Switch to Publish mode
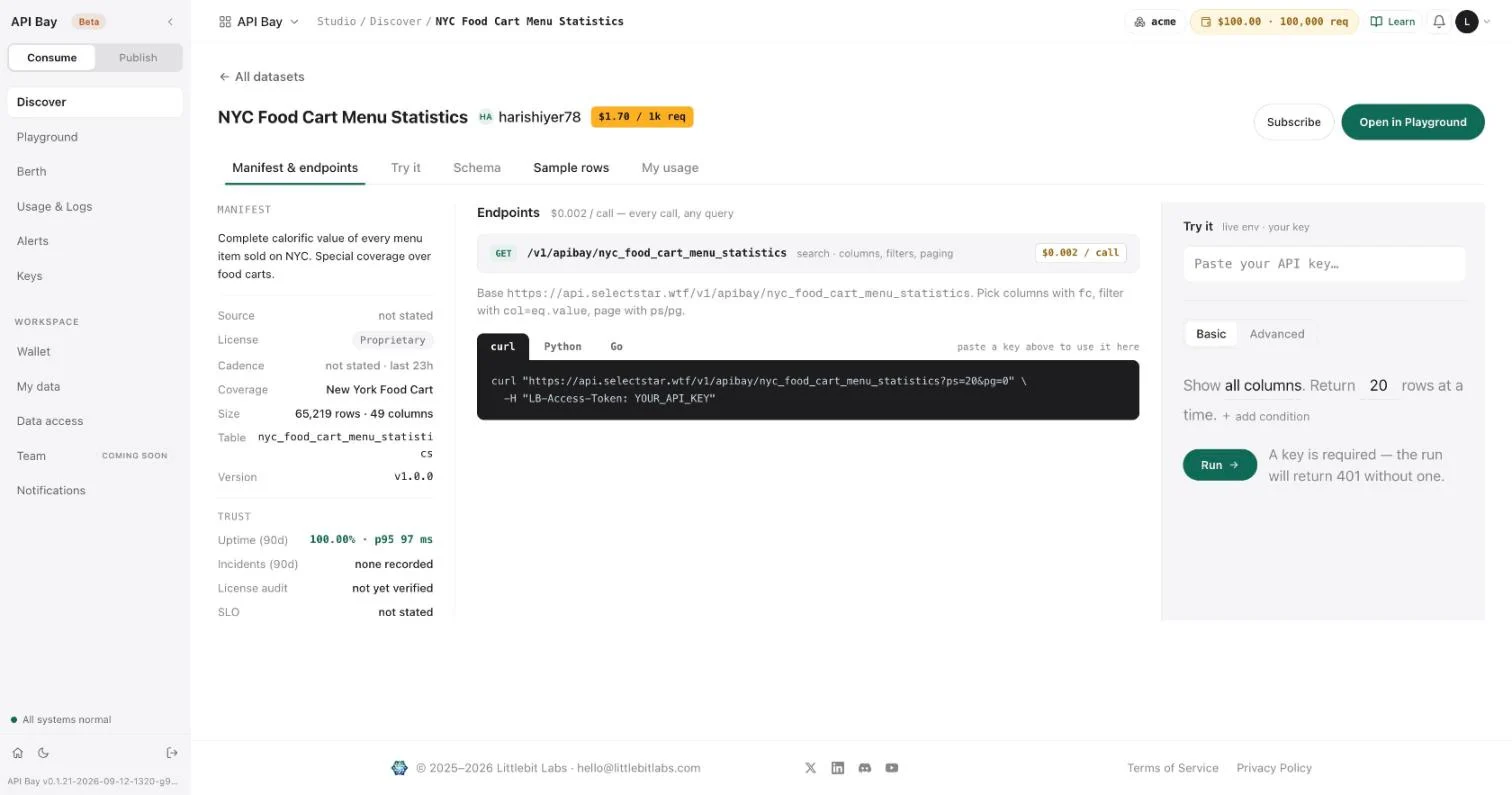1512x795 pixels. [138, 57]
